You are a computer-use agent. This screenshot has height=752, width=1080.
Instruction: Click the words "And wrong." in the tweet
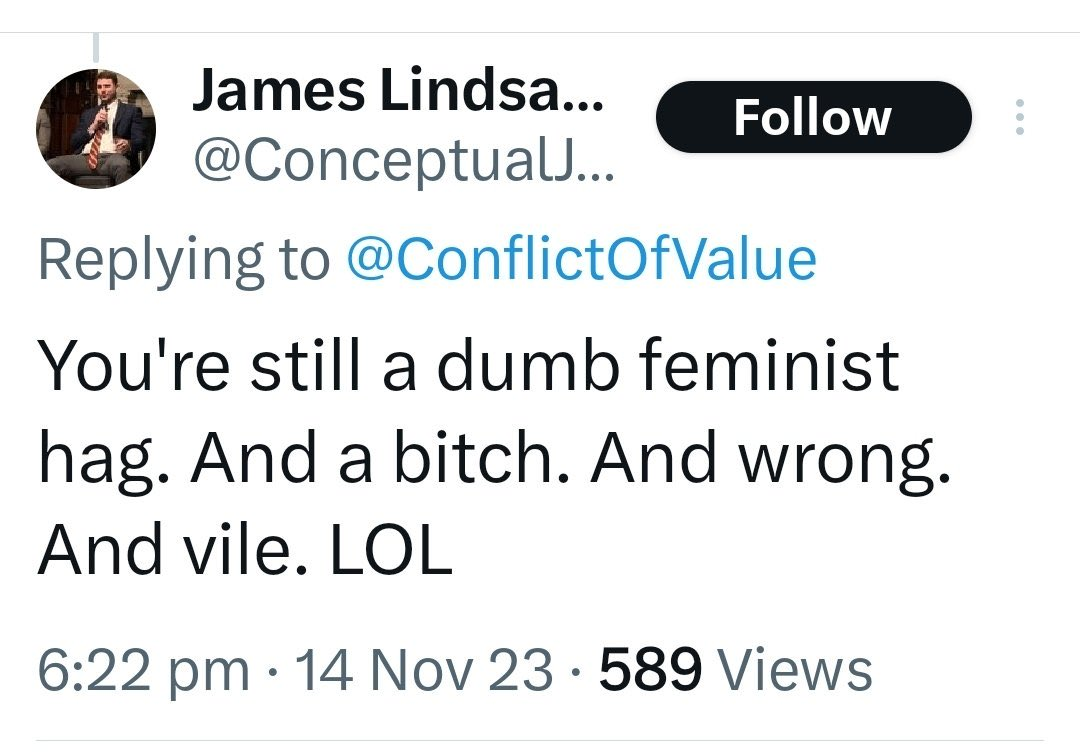768,459
